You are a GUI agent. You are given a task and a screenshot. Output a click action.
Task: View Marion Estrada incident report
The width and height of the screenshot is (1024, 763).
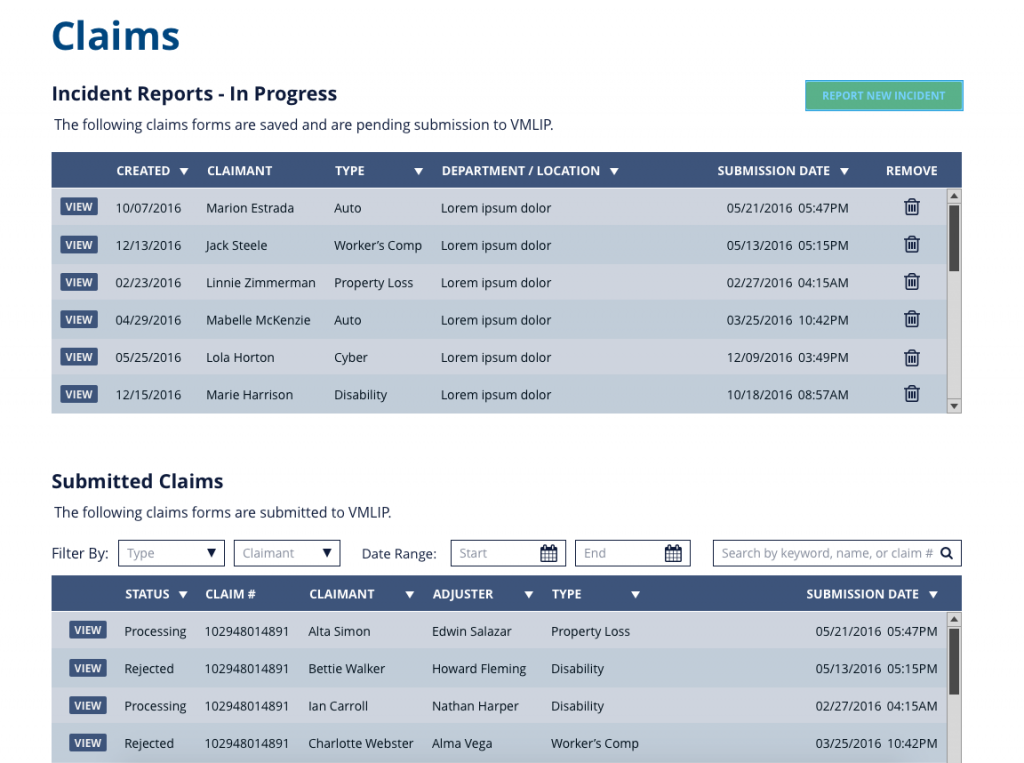79,207
